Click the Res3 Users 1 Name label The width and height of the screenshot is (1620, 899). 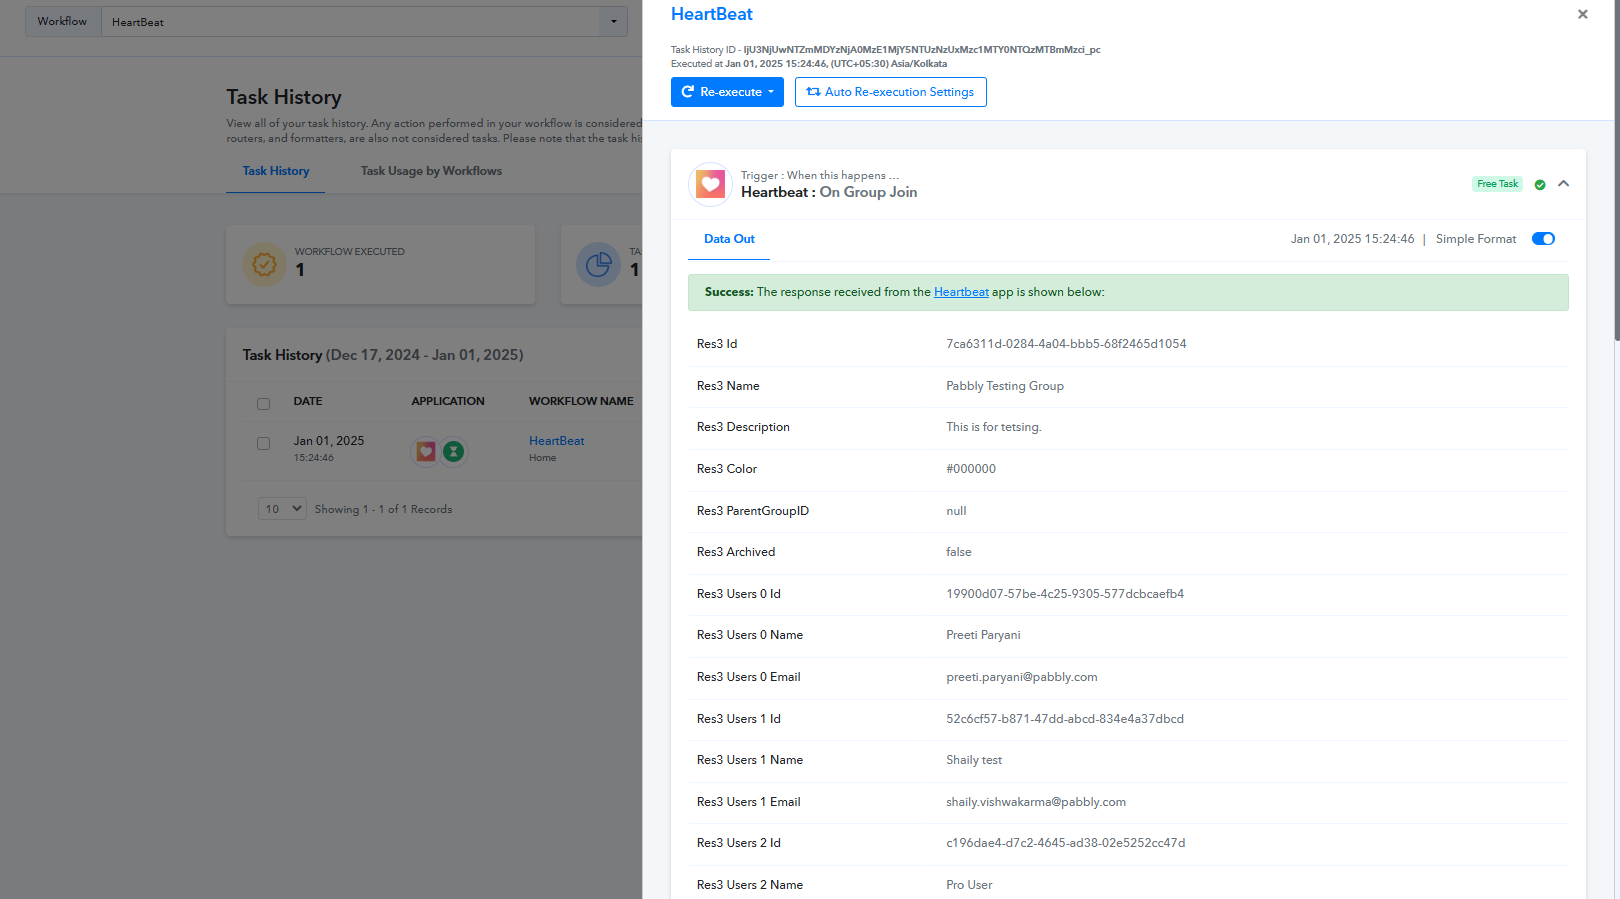coord(750,760)
